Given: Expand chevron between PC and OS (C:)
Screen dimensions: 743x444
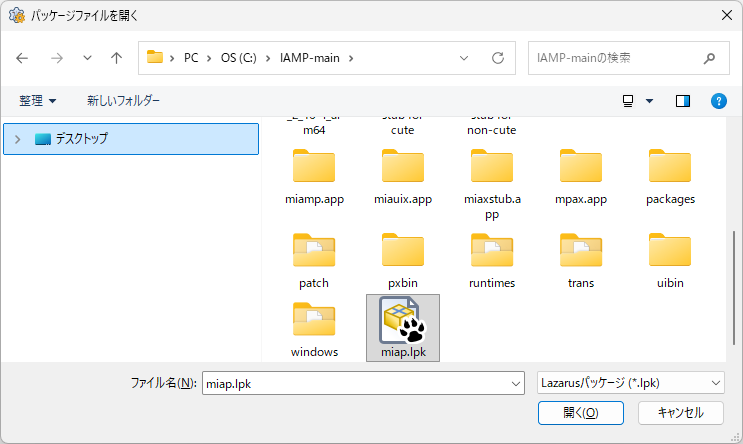Looking at the screenshot, I should click(x=208, y=58).
